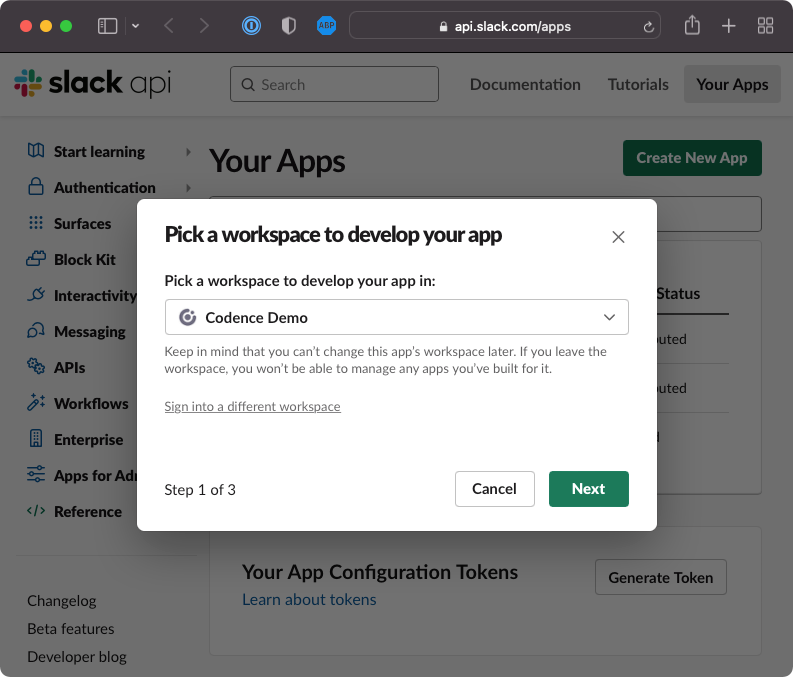
Task: Click the chat bubble Messaging icon
Action: pos(35,331)
